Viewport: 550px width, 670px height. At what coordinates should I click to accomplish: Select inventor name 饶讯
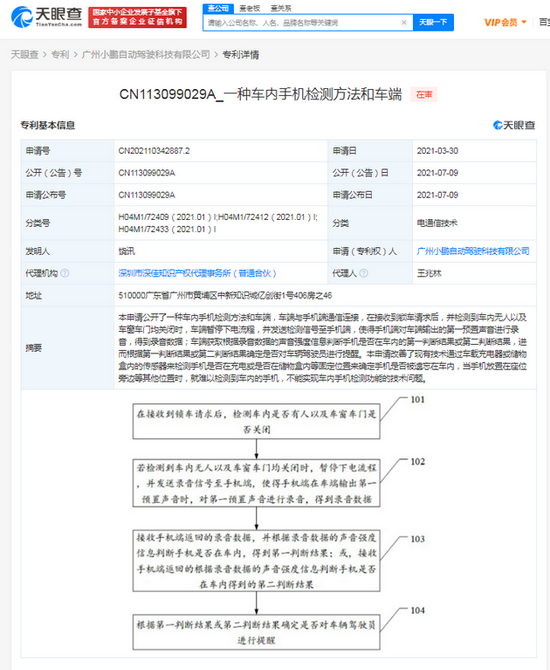pyautogui.click(x=126, y=251)
